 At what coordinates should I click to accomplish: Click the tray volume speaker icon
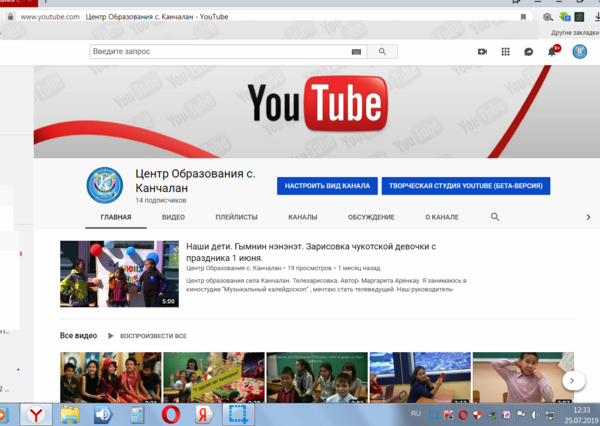pos(535,415)
